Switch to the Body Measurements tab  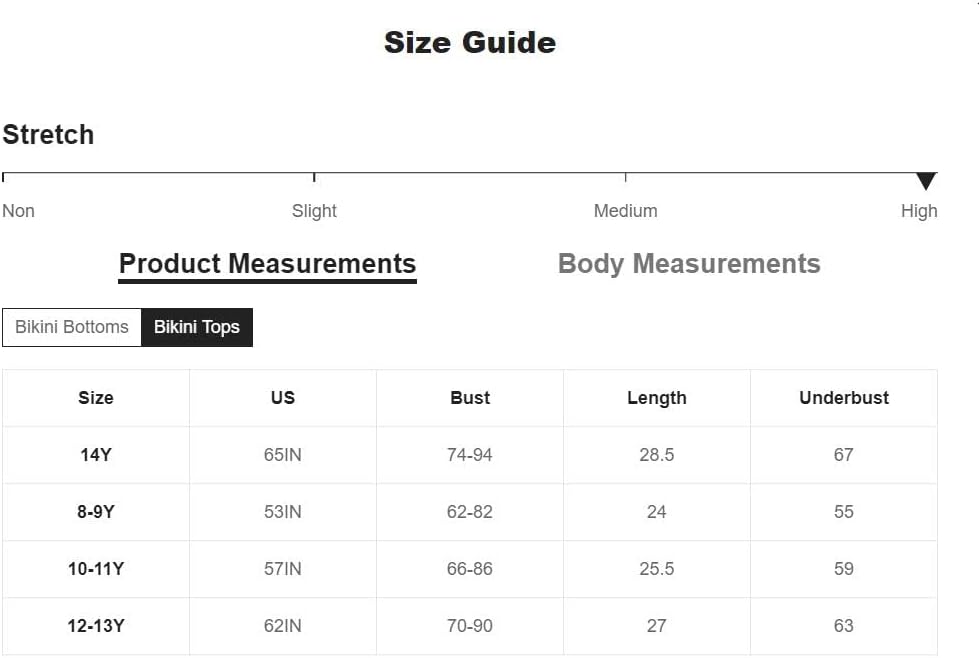pyautogui.click(x=689, y=264)
